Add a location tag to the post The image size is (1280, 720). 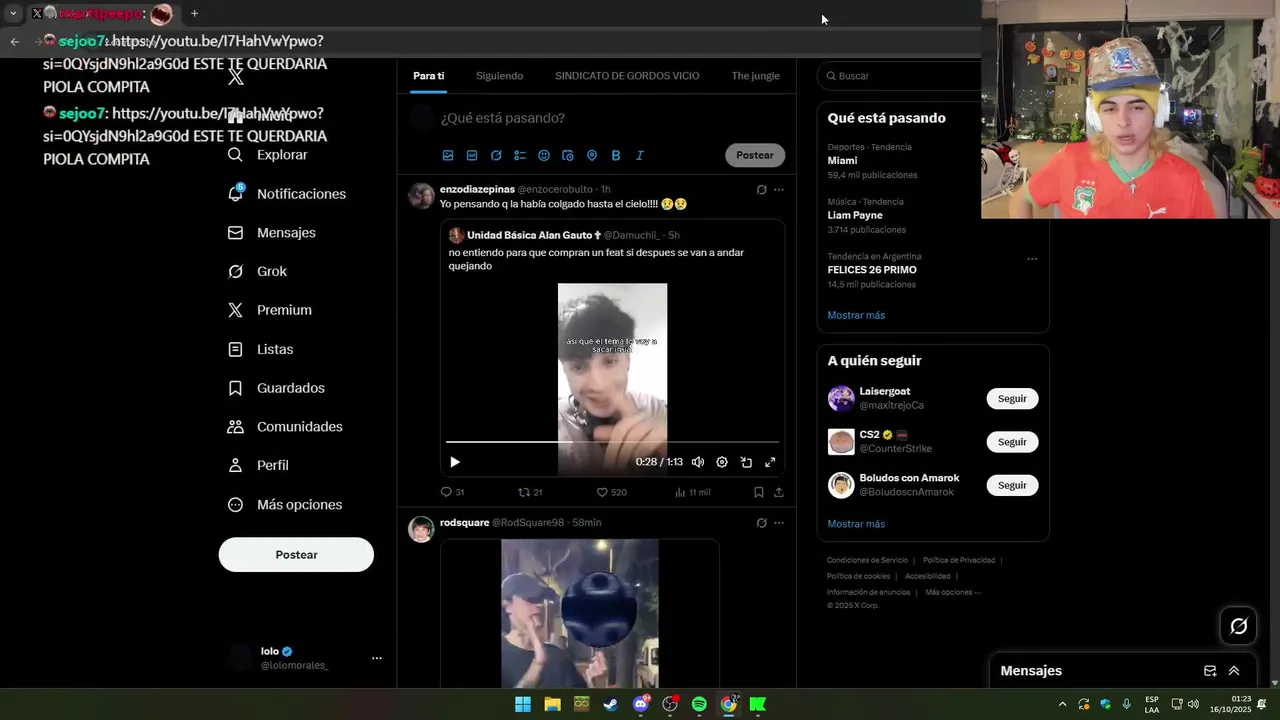coord(592,155)
